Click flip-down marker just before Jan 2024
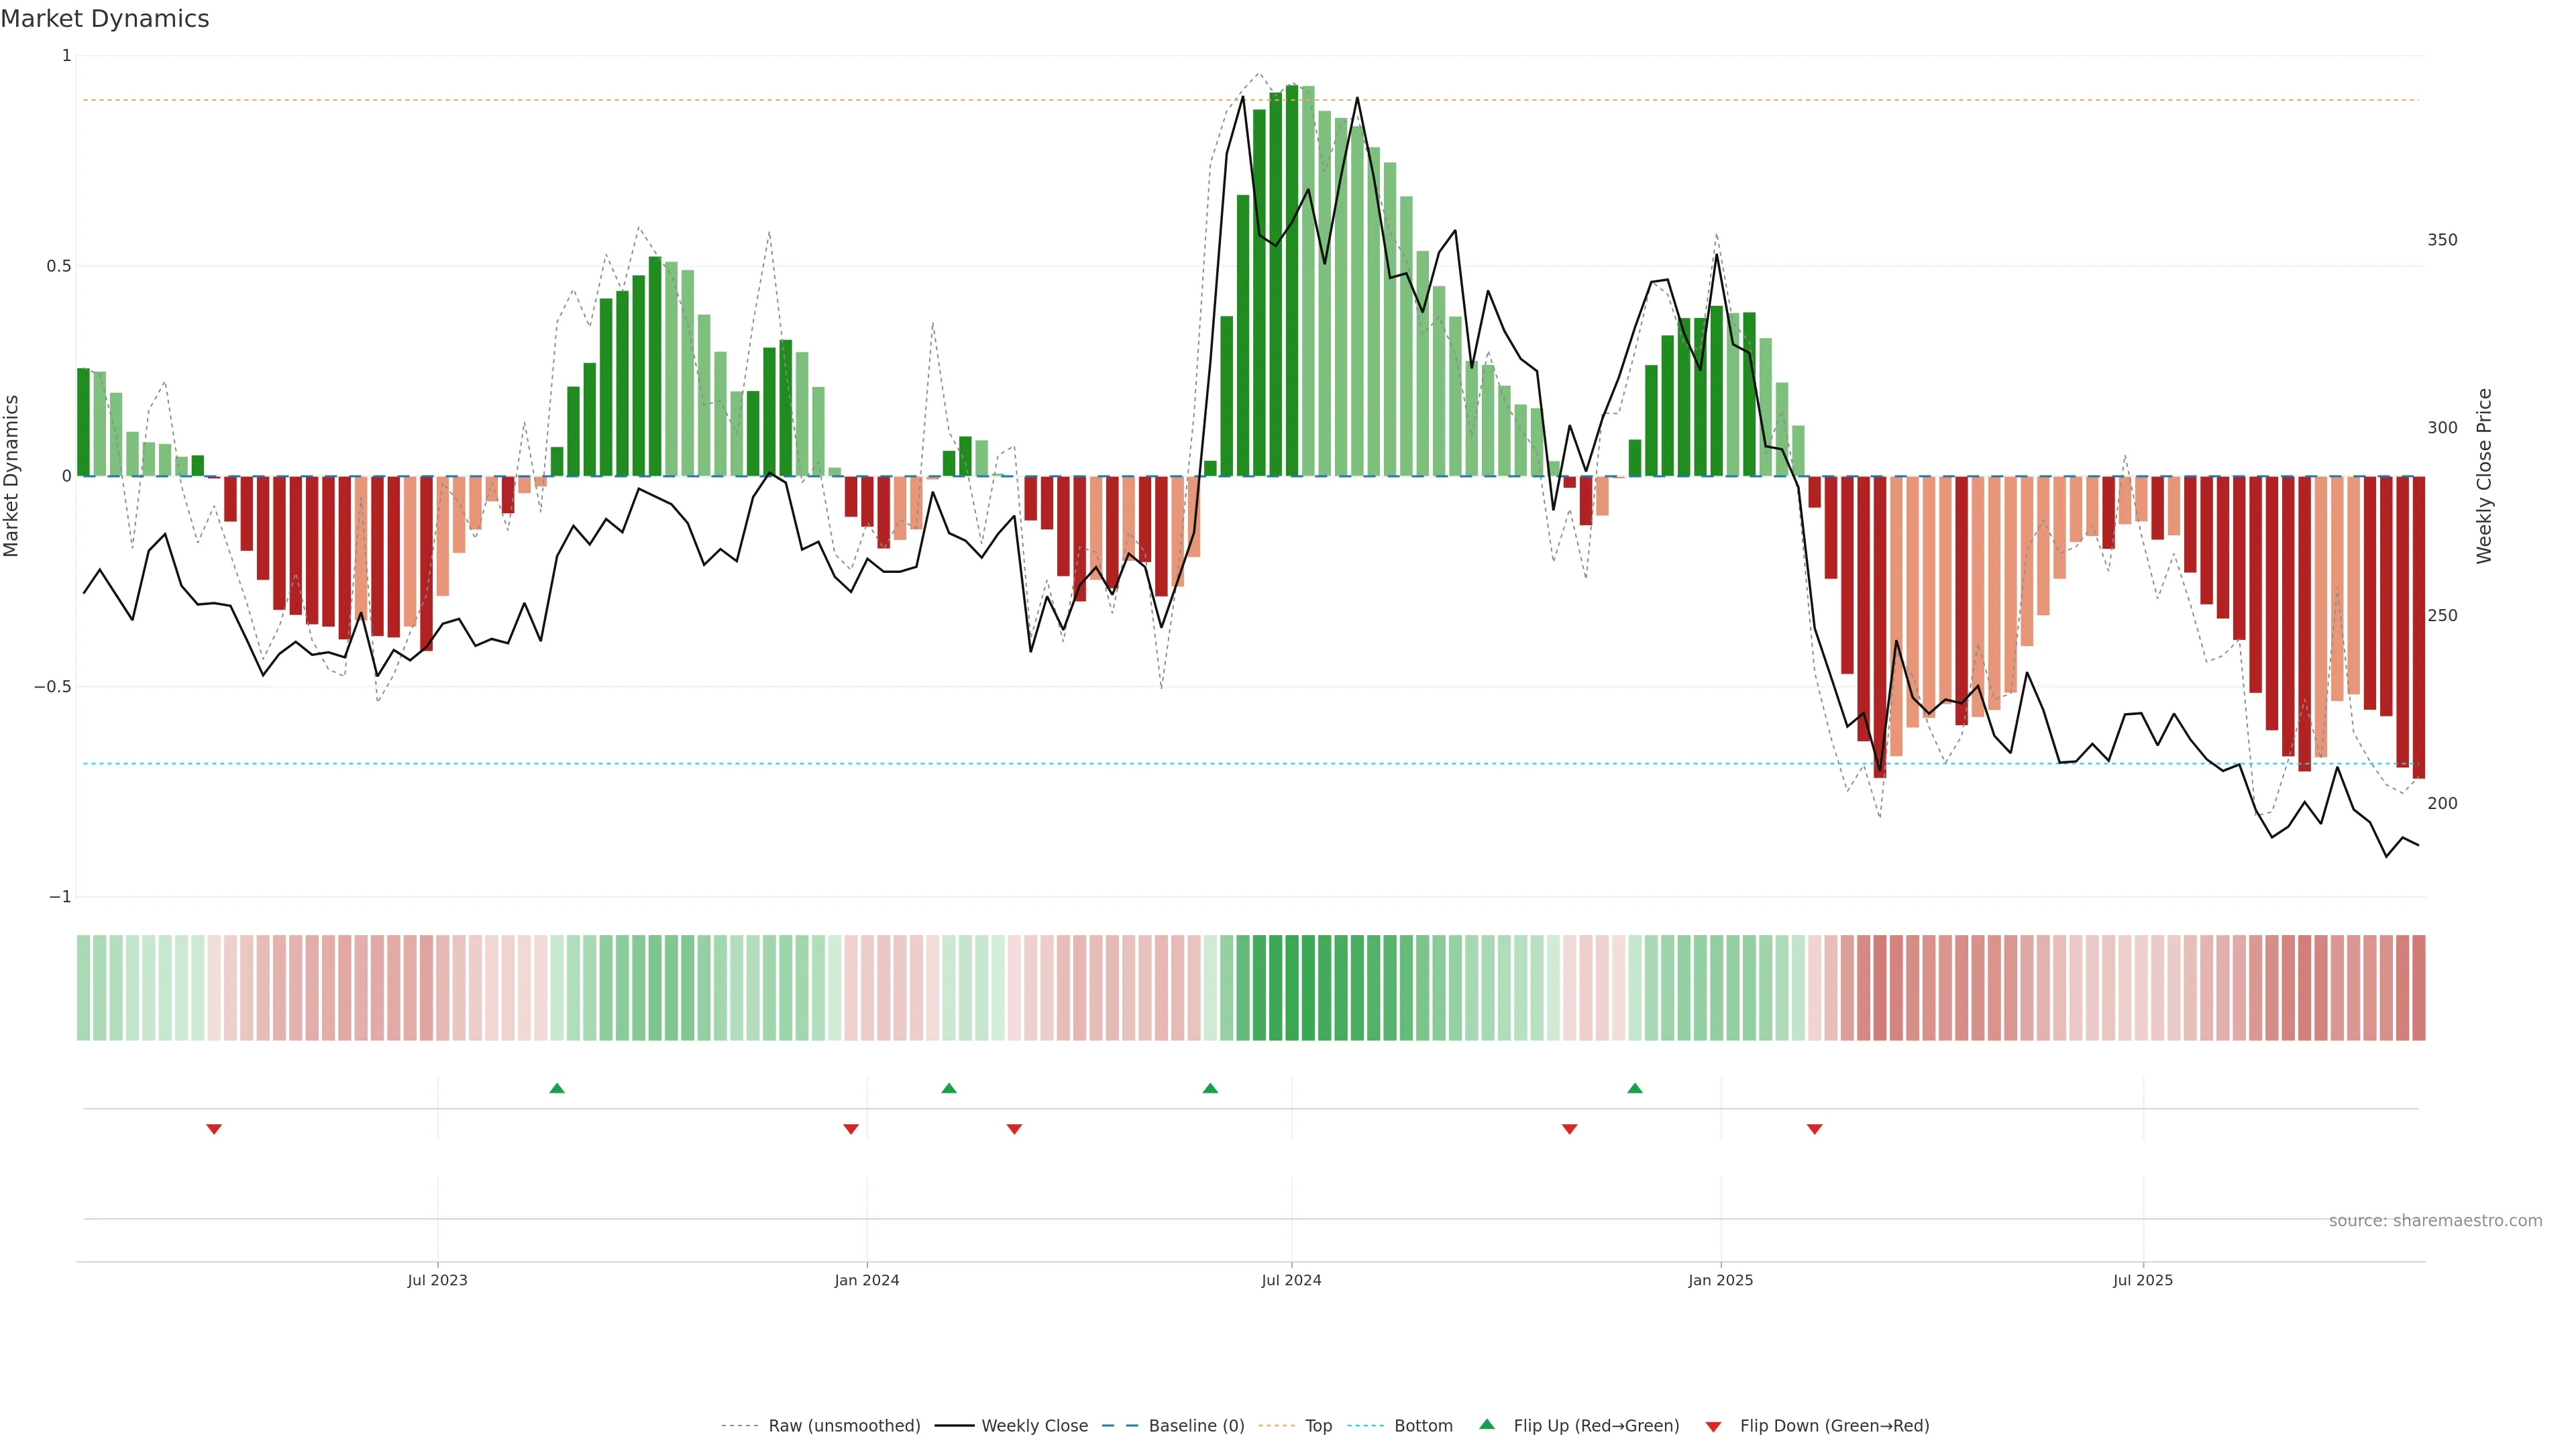The width and height of the screenshot is (2576, 1449). pyautogui.click(x=851, y=1129)
